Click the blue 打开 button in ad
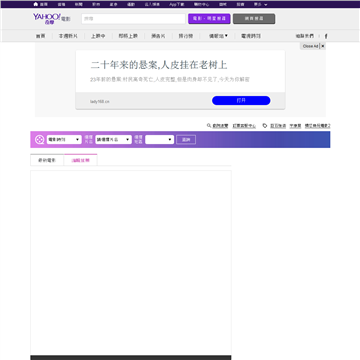This screenshot has height=360, width=360. 241,100
